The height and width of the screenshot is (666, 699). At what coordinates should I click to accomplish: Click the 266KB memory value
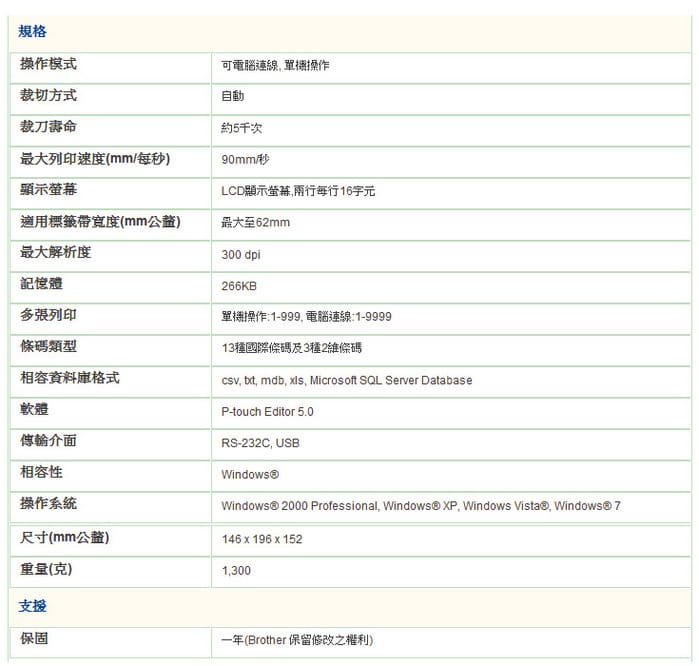click(x=239, y=286)
